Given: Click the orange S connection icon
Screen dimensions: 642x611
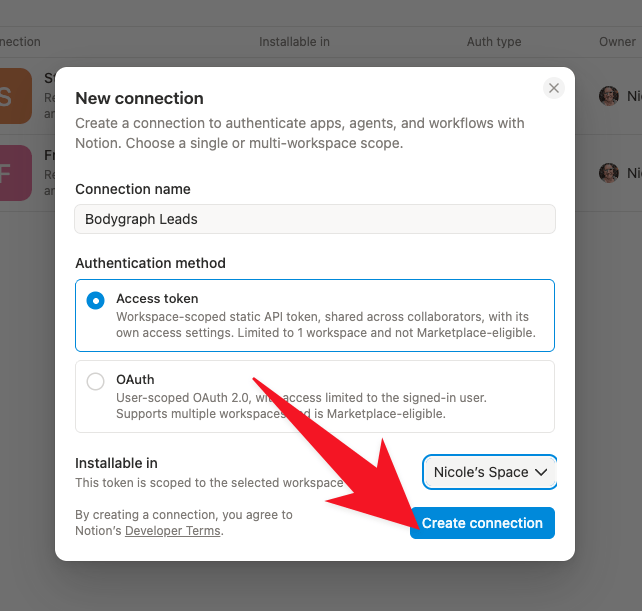Looking at the screenshot, I should click(16, 96).
